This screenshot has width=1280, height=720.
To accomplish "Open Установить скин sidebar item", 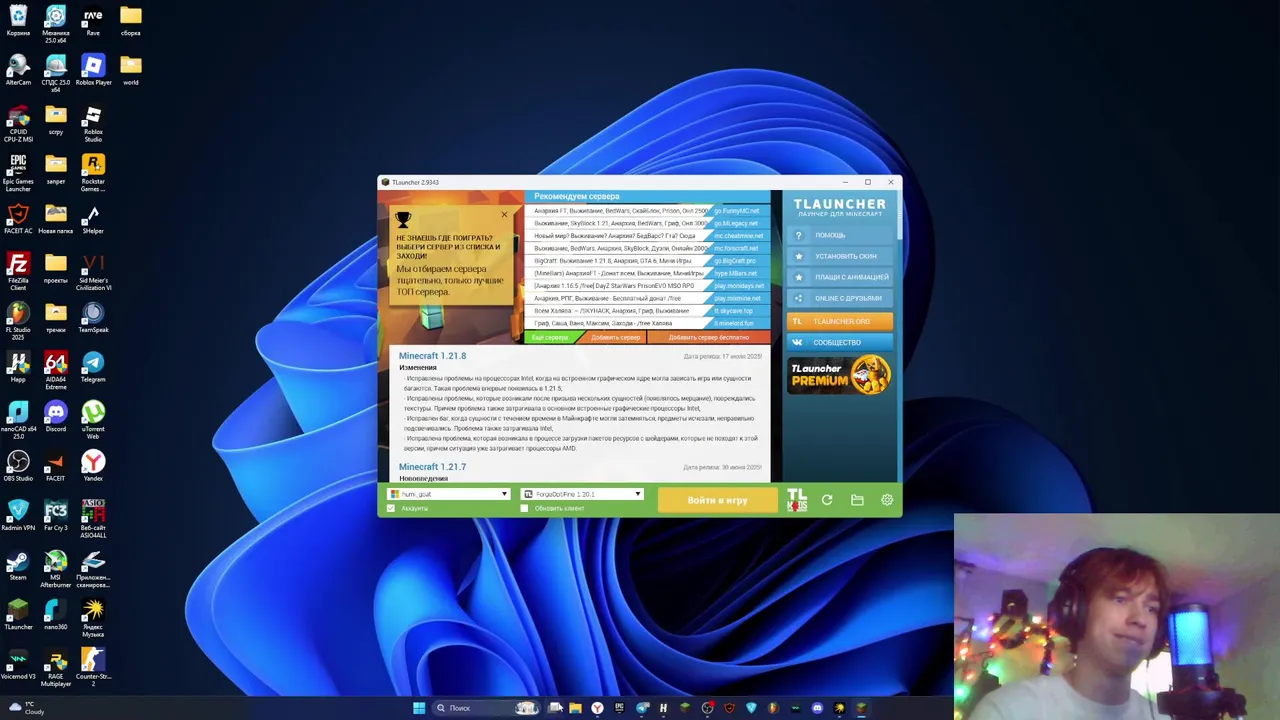I will (x=840, y=256).
